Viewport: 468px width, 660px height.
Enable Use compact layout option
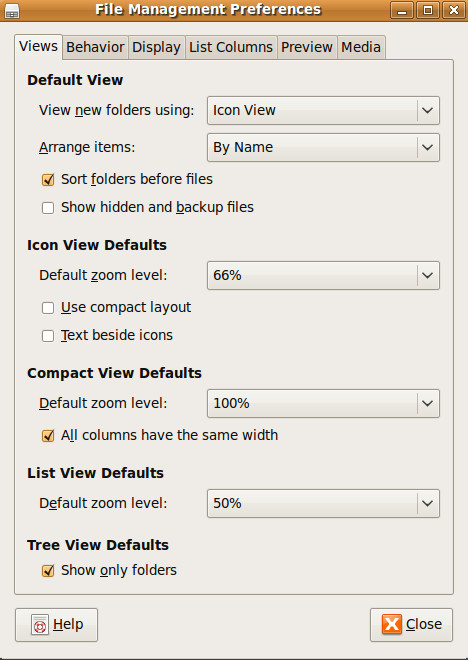coord(48,308)
